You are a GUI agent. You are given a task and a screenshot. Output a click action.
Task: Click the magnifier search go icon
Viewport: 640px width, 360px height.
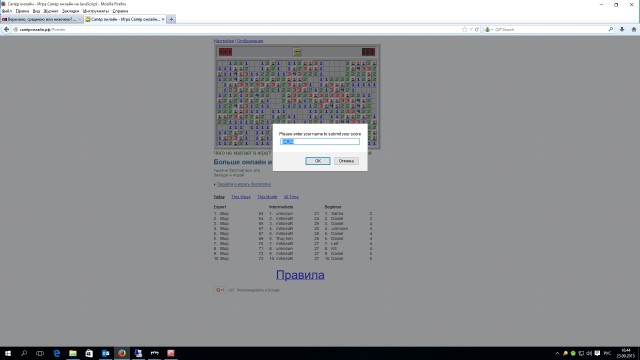(x=611, y=29)
